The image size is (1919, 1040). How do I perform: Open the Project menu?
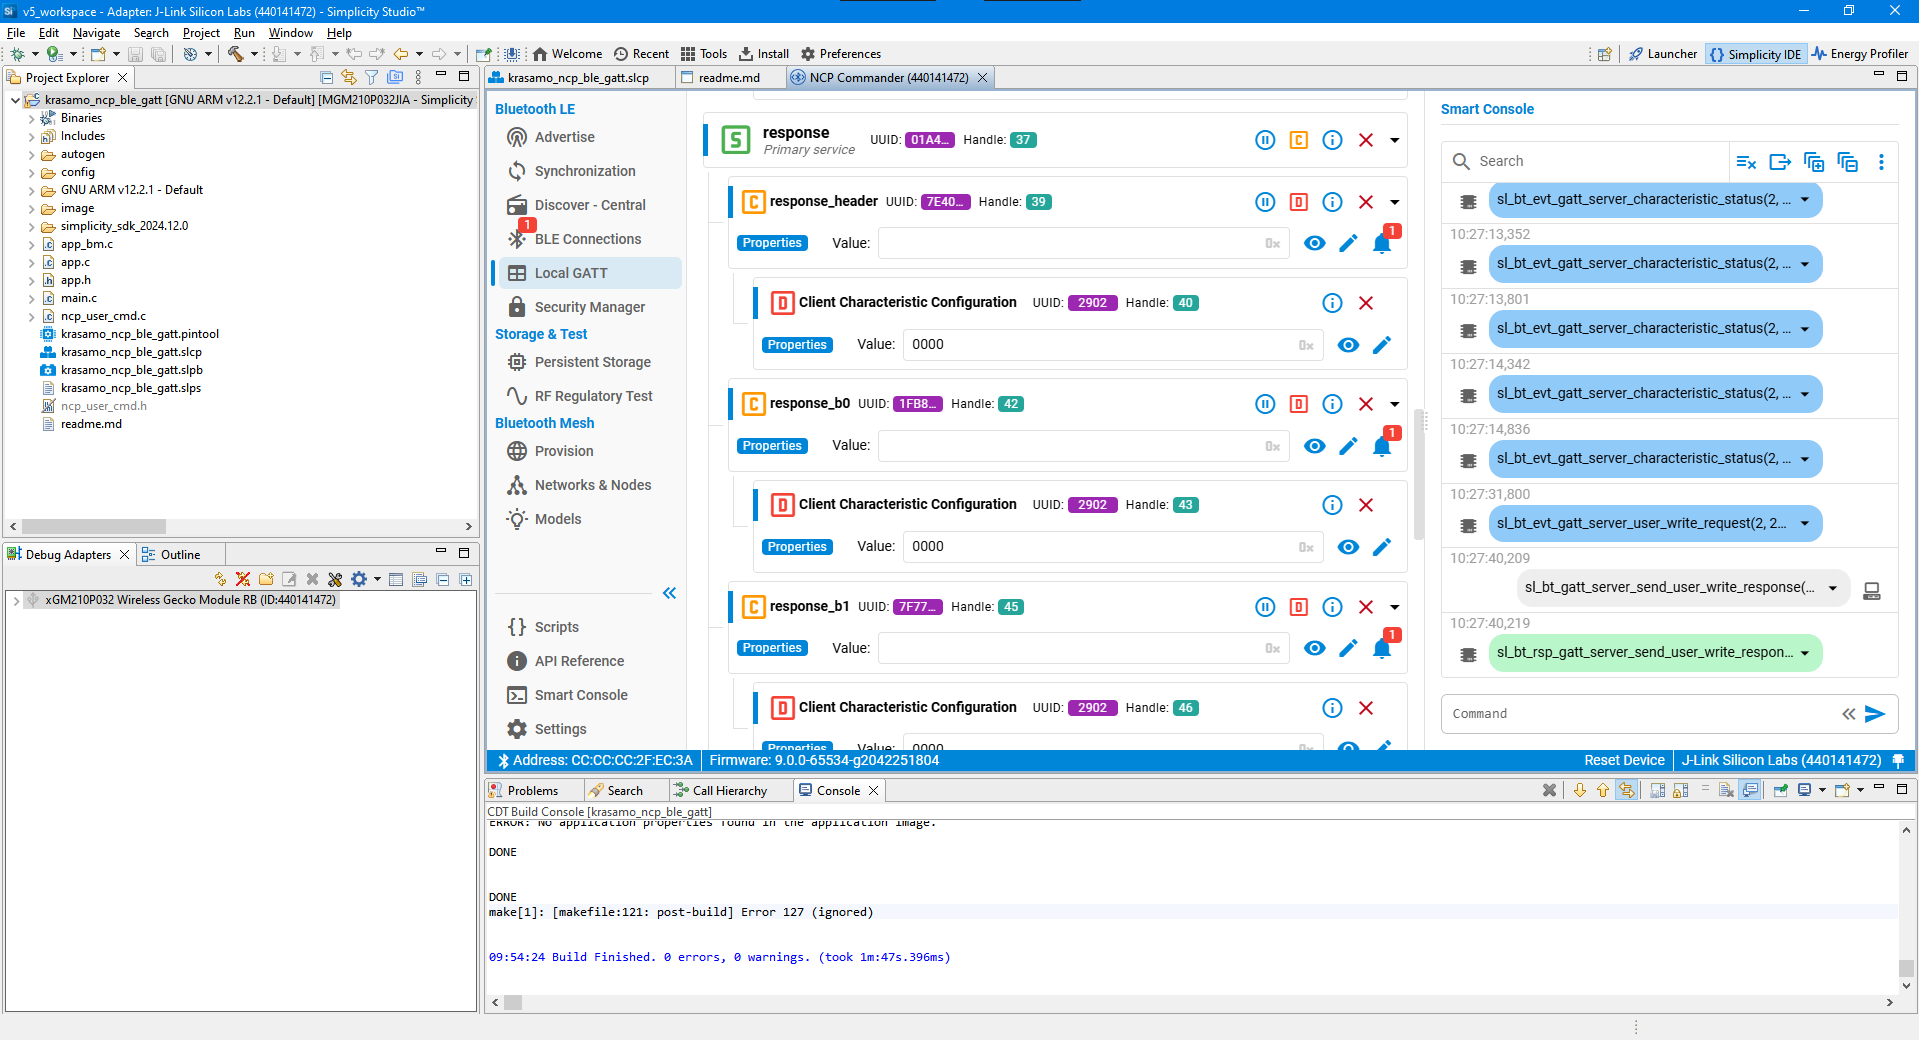(x=201, y=33)
